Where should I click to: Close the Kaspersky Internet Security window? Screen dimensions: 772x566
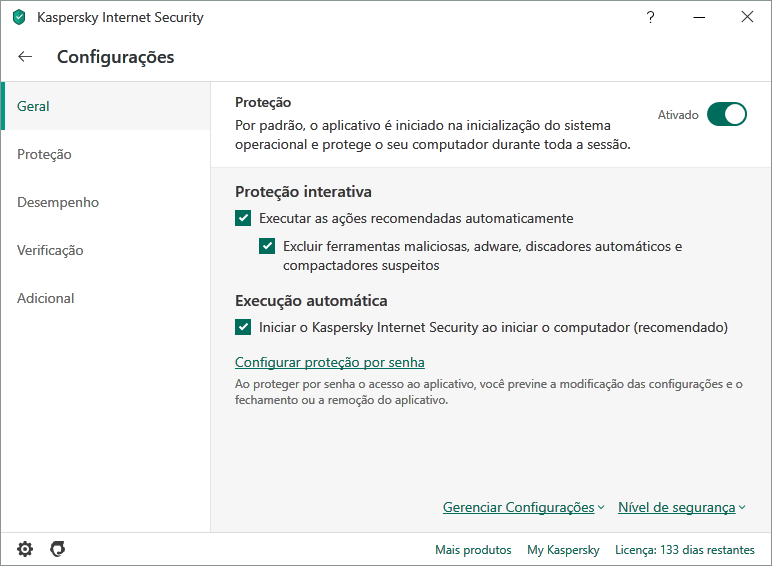747,17
